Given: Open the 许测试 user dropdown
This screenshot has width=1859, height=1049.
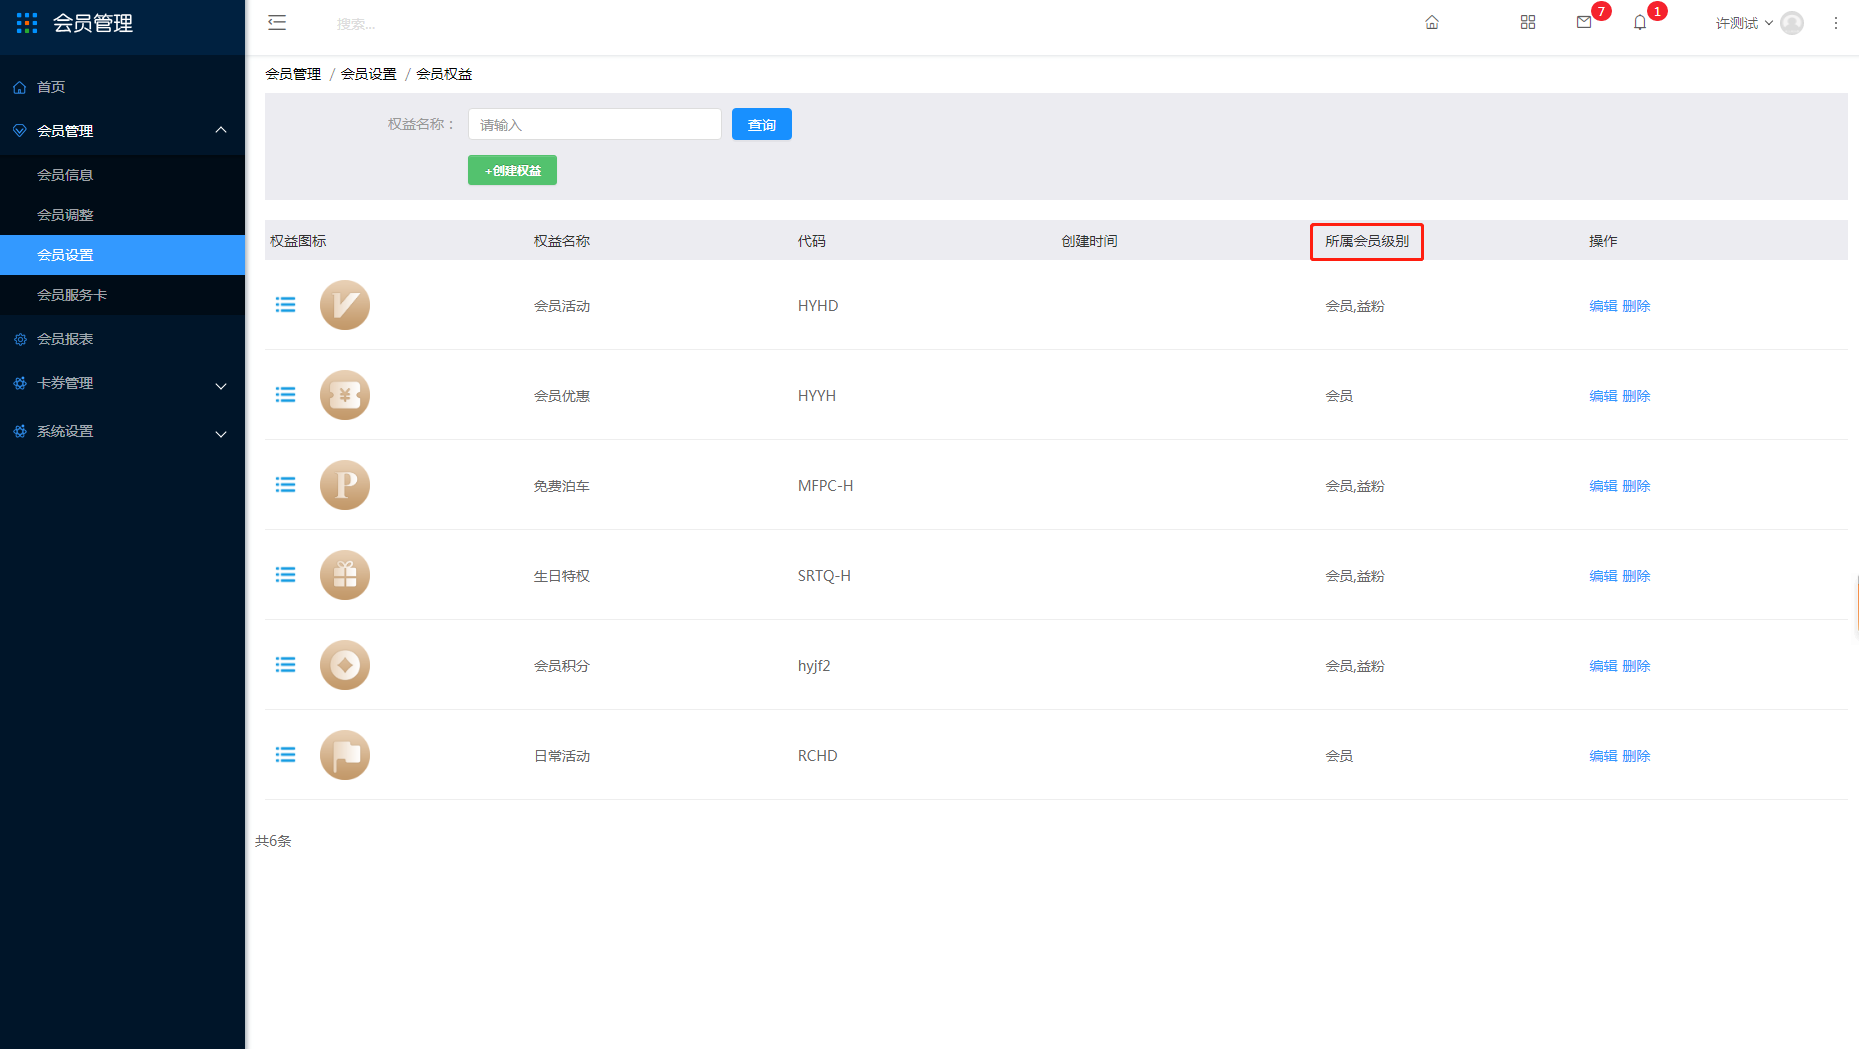Looking at the screenshot, I should (x=1744, y=23).
